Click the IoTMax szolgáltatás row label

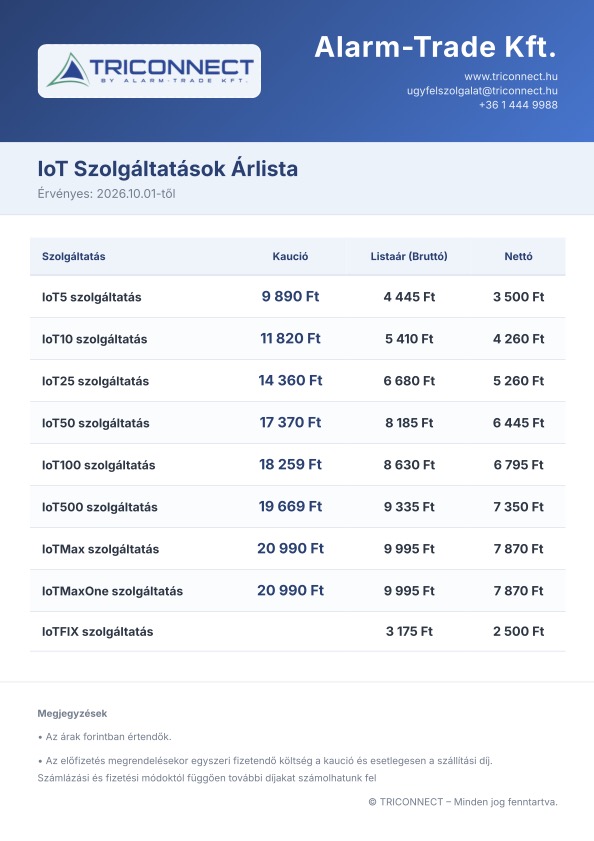(x=100, y=549)
